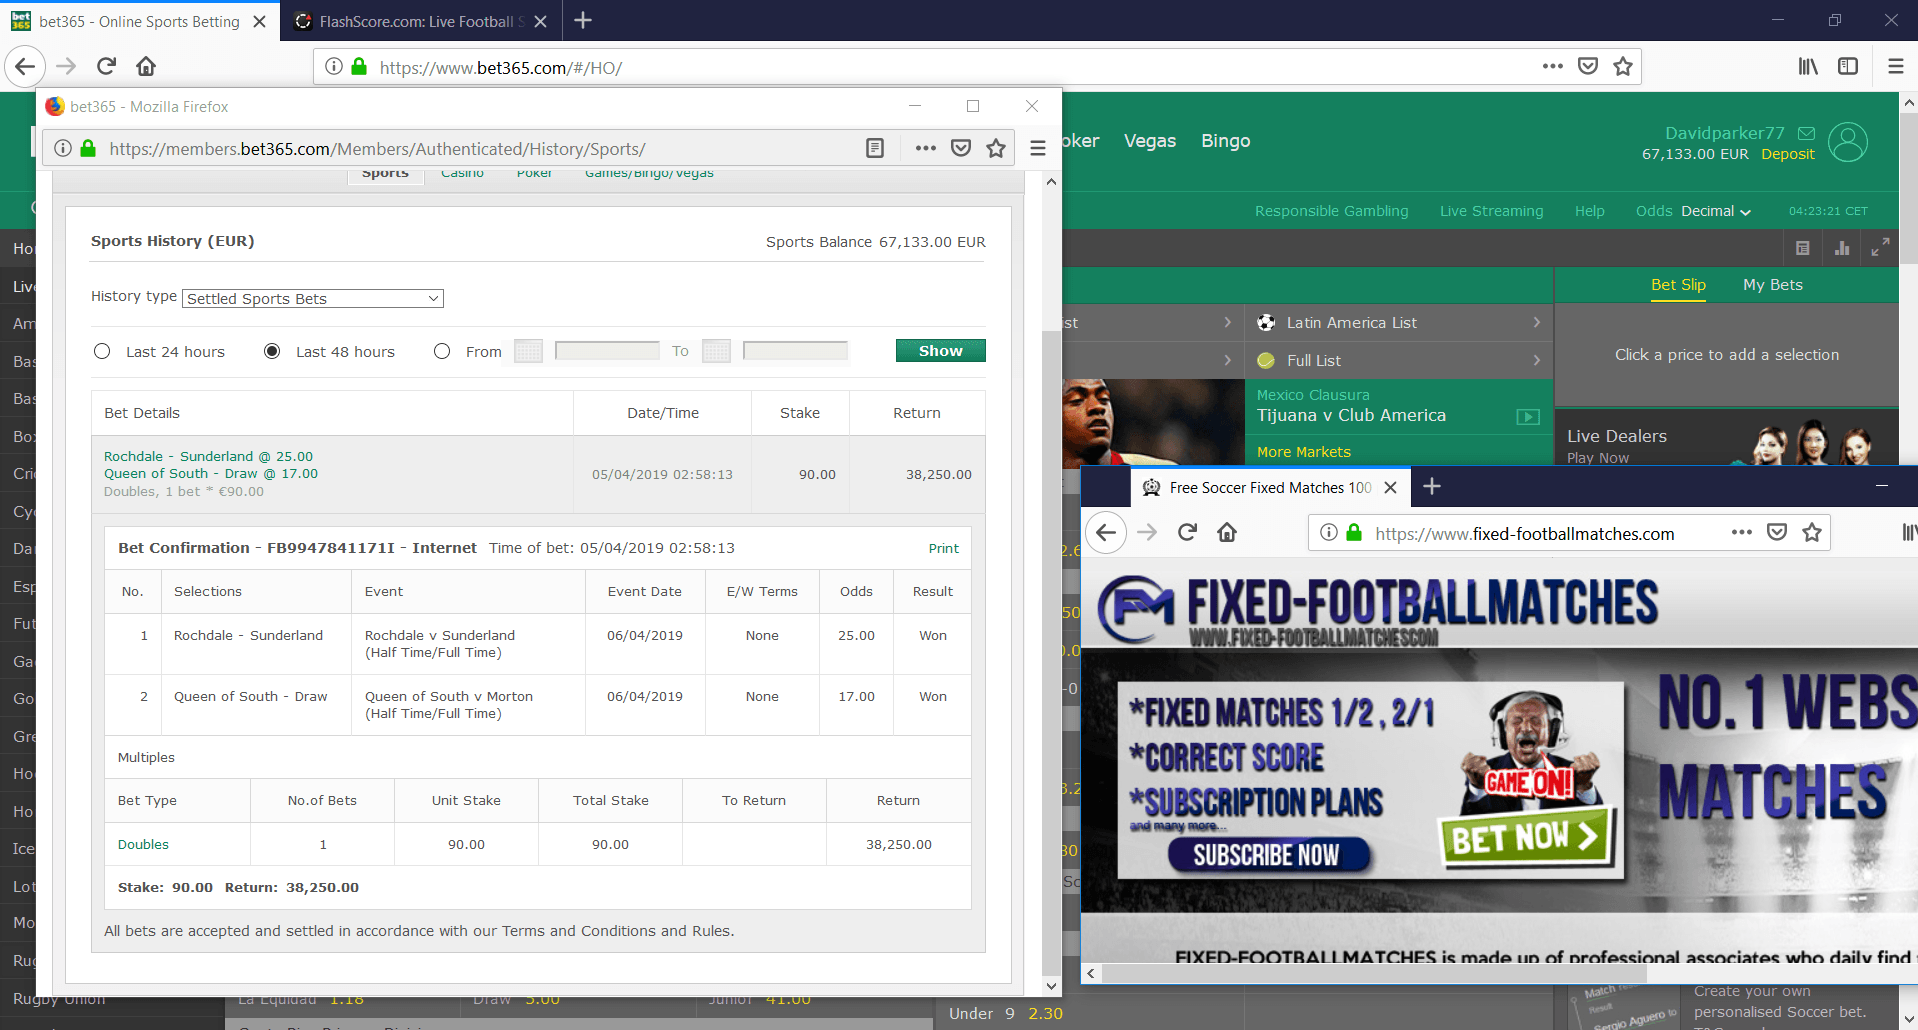View site info icon in popup address bar
Screen dimensions: 1918x1030
point(63,148)
